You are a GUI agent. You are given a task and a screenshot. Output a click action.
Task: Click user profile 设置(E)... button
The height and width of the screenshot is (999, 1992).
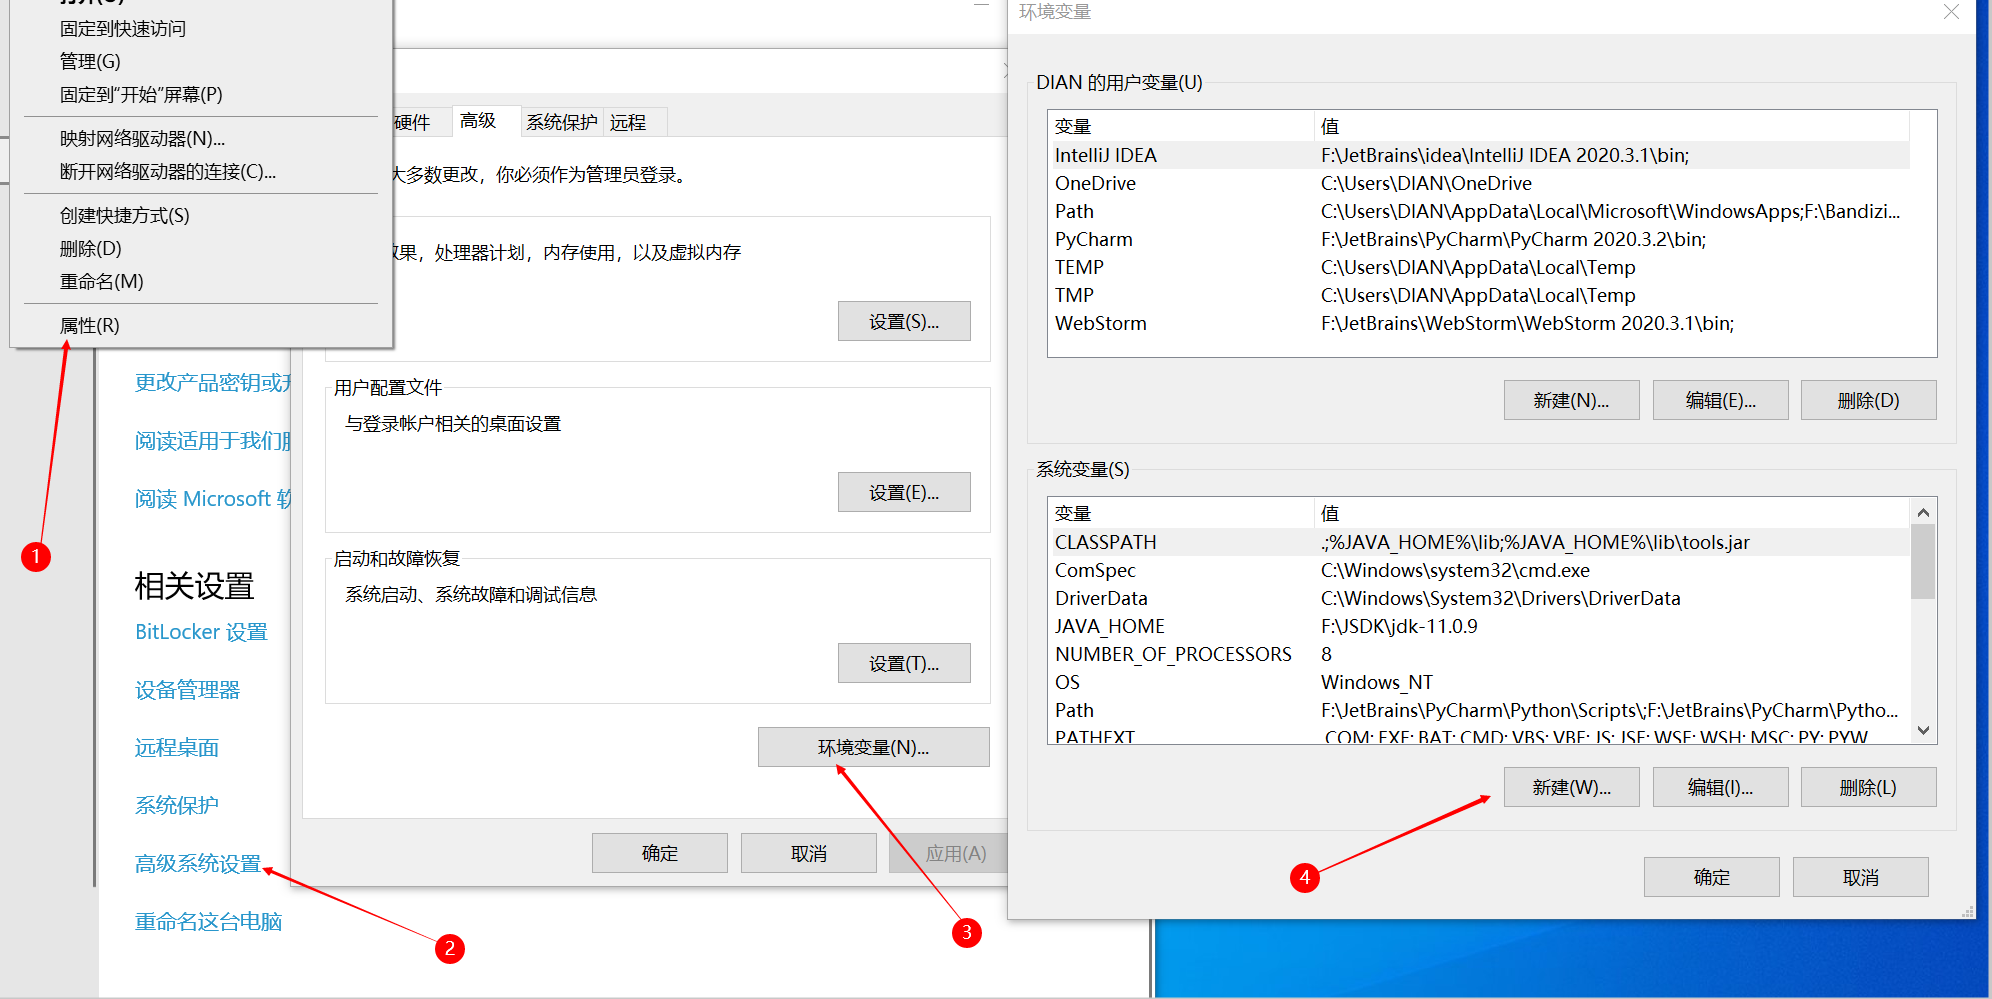pos(904,492)
